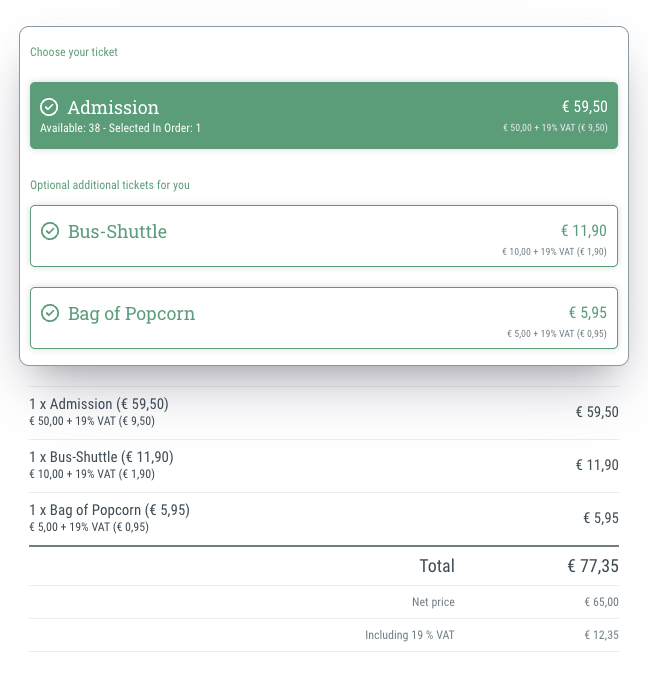Select the "1 x Bus-Shuttle" order summary line
This screenshot has width=648, height=678.
pyautogui.click(x=101, y=458)
